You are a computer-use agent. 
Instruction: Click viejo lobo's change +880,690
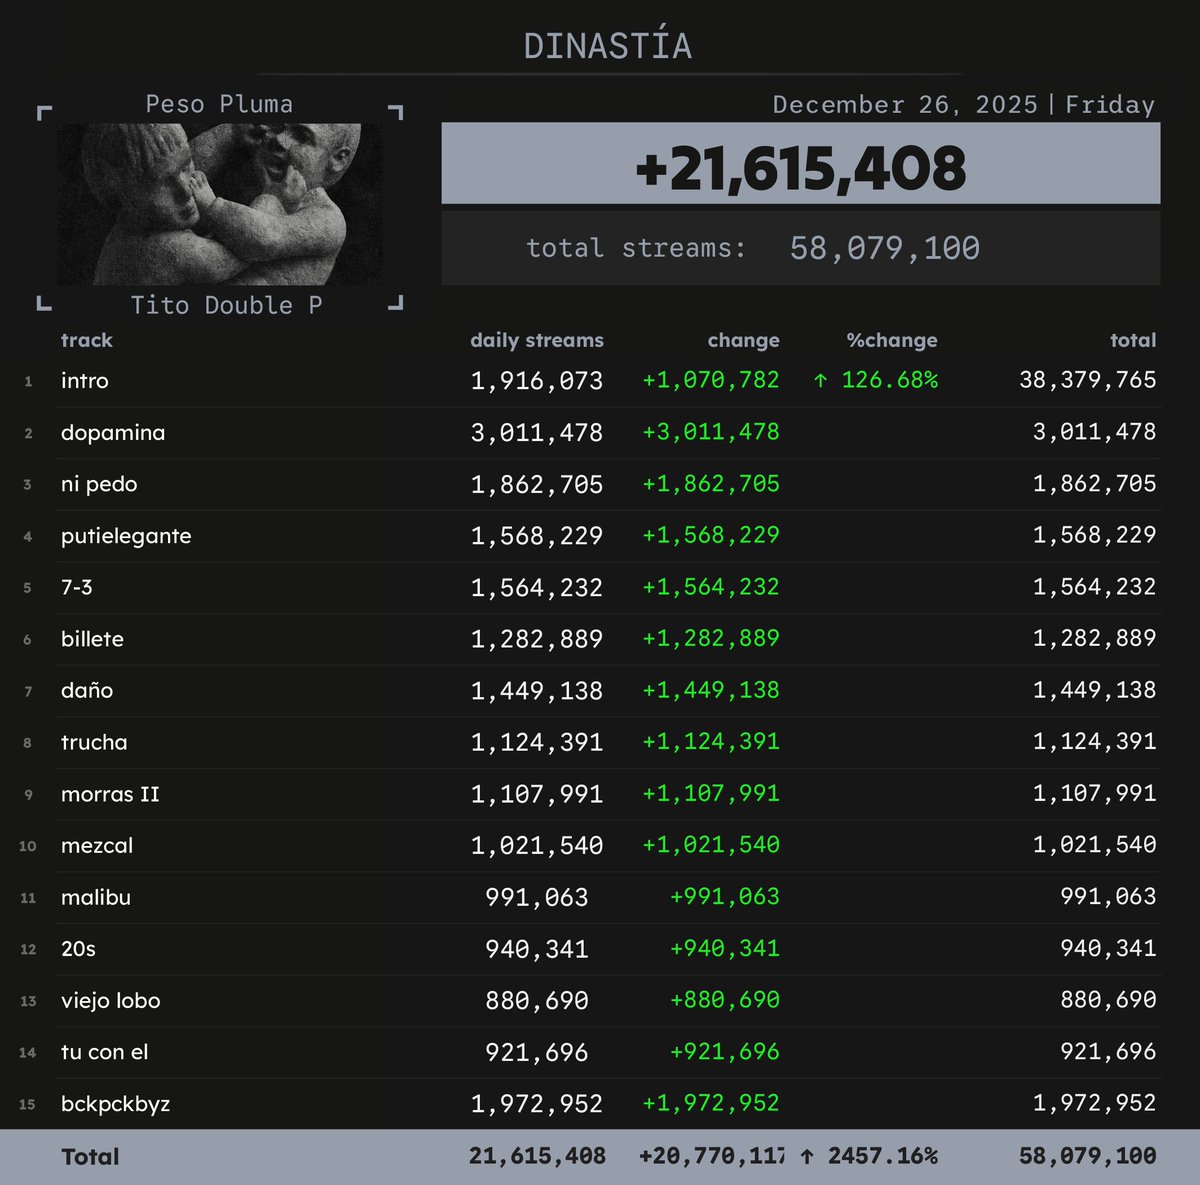(725, 1000)
